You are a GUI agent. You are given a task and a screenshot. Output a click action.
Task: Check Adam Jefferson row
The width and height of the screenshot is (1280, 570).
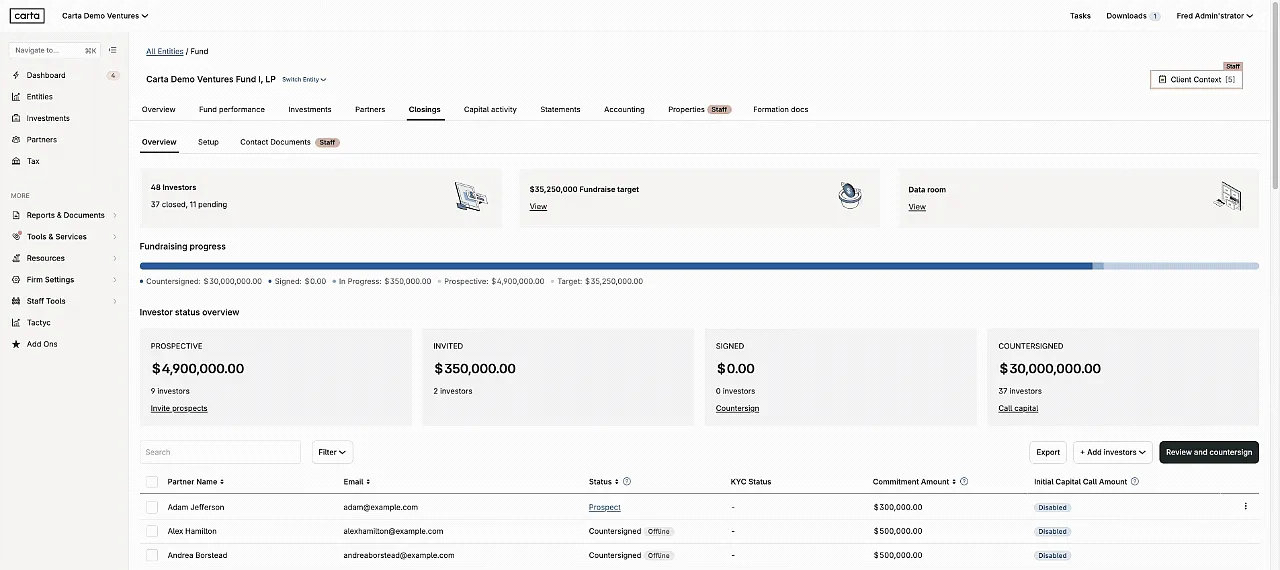click(152, 507)
